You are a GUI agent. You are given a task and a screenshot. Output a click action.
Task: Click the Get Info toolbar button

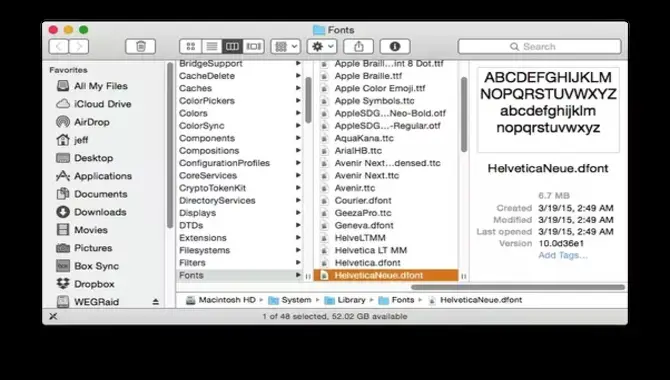click(x=395, y=47)
